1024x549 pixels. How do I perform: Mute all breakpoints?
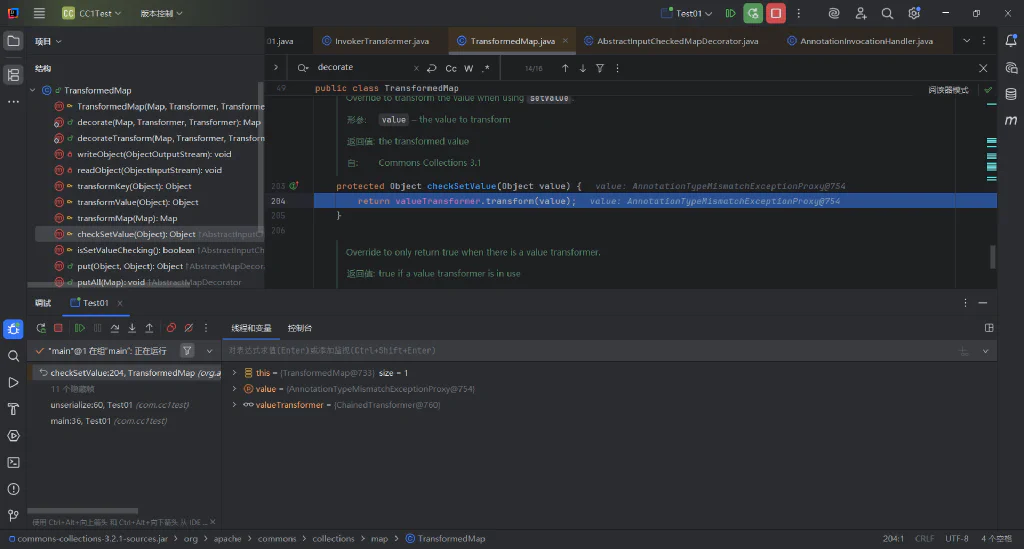click(x=189, y=328)
